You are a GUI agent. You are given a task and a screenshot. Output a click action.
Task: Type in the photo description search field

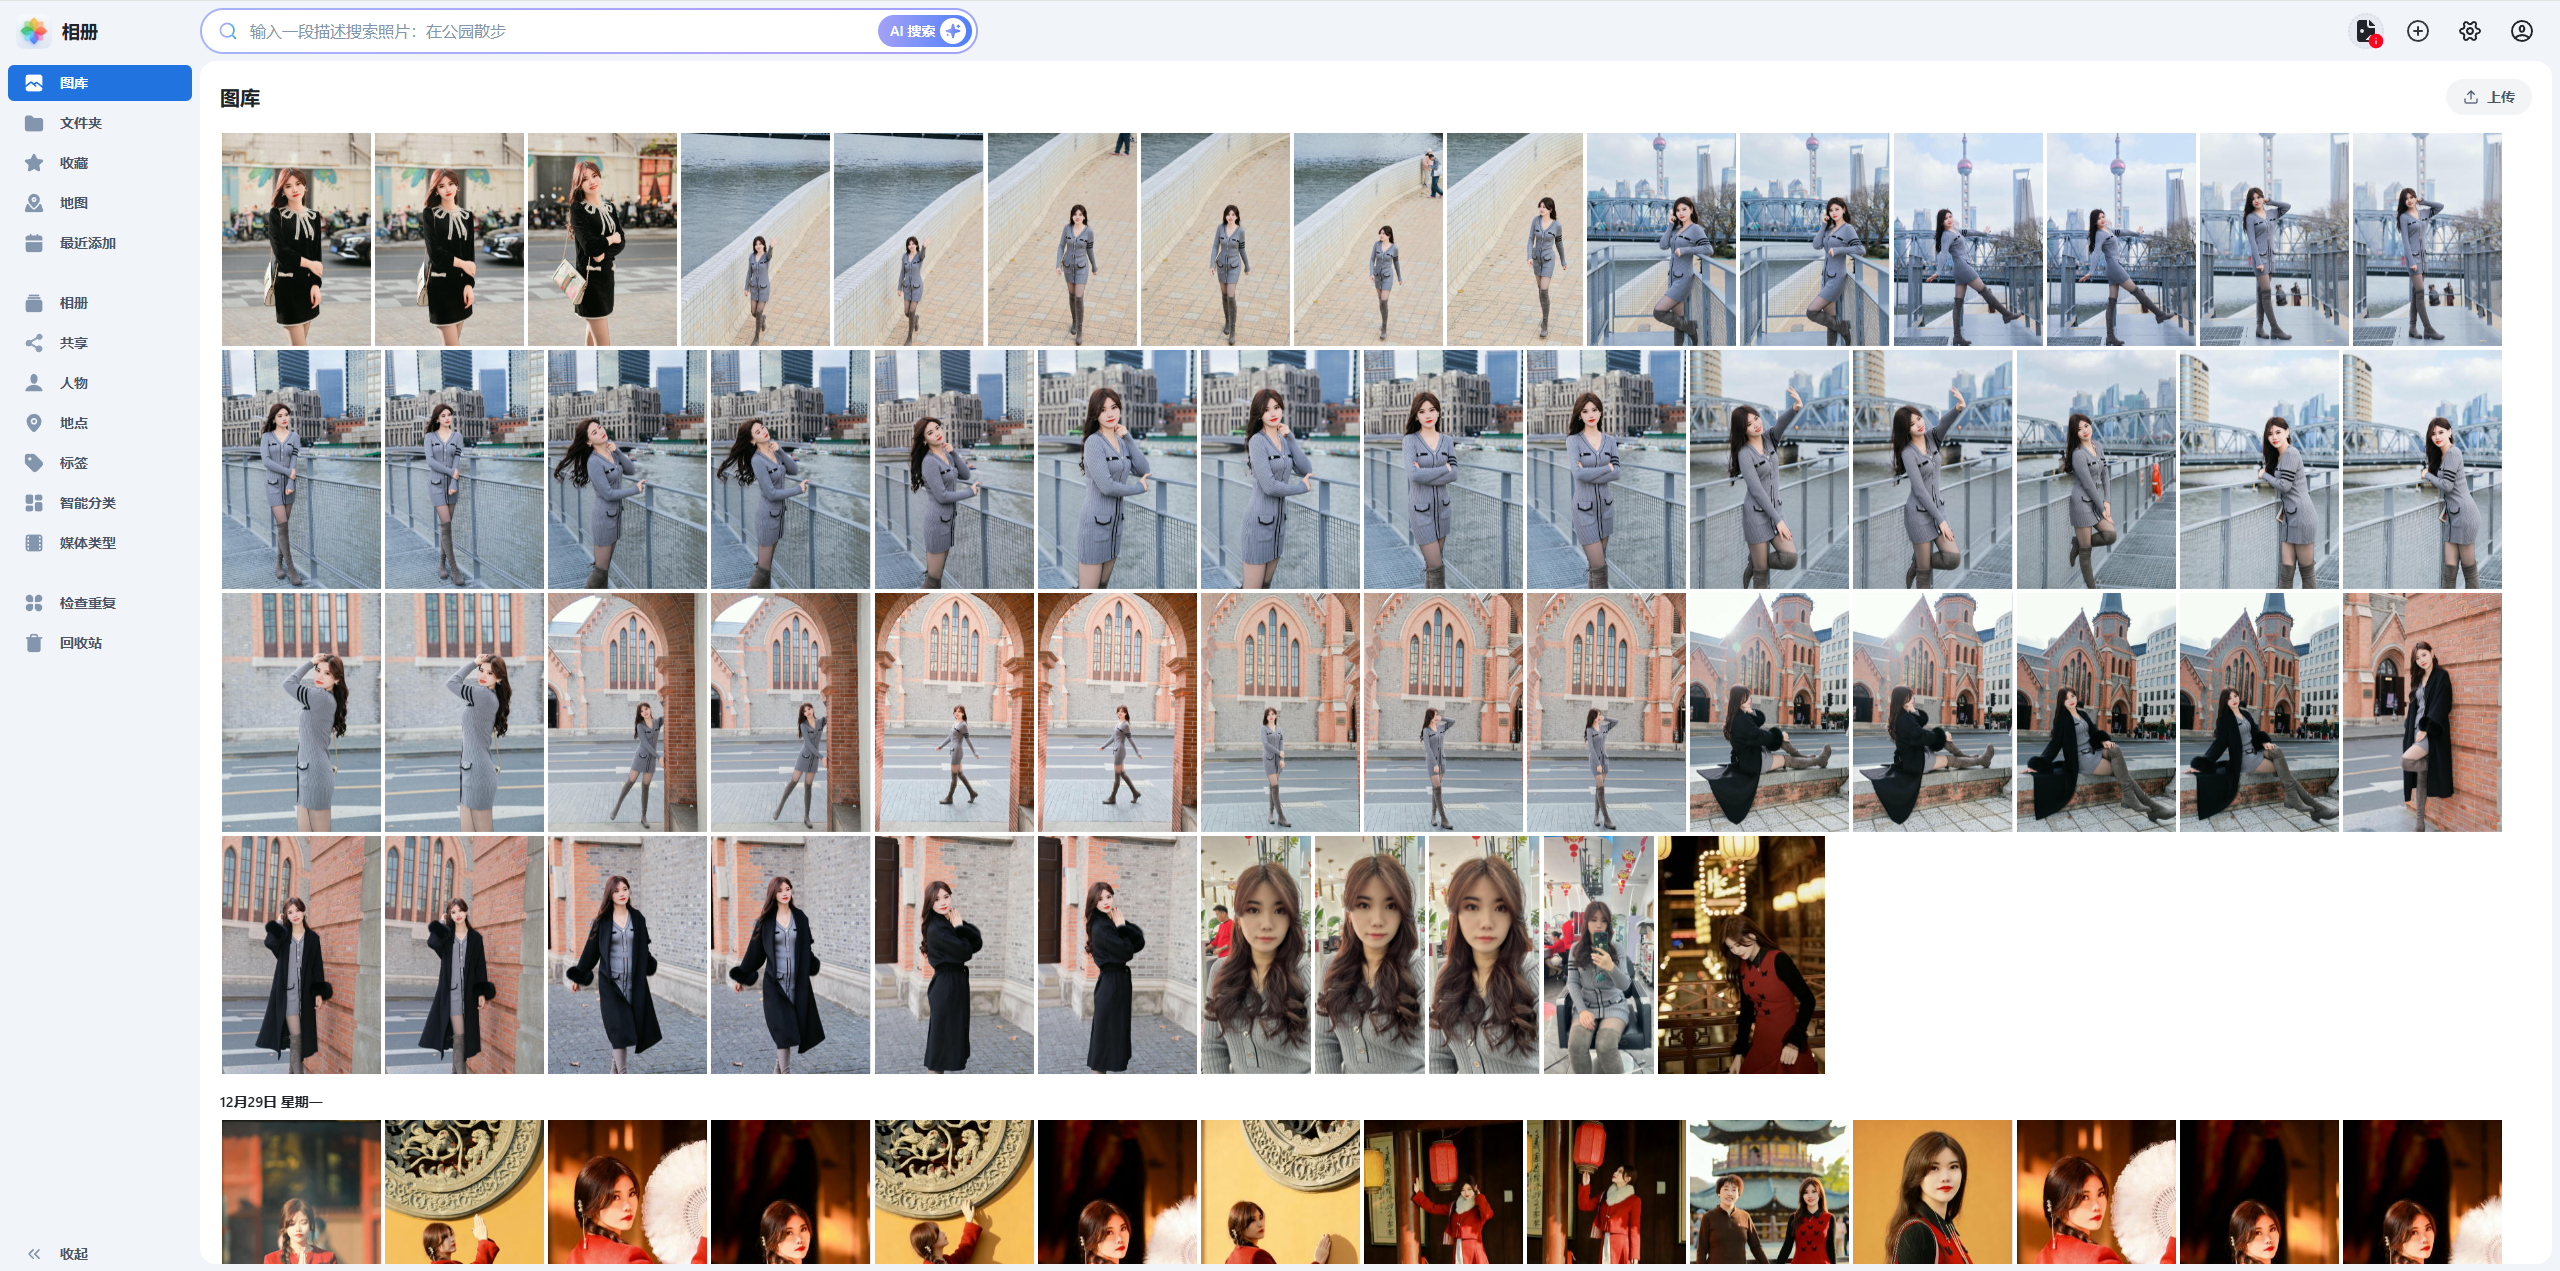[x=550, y=31]
